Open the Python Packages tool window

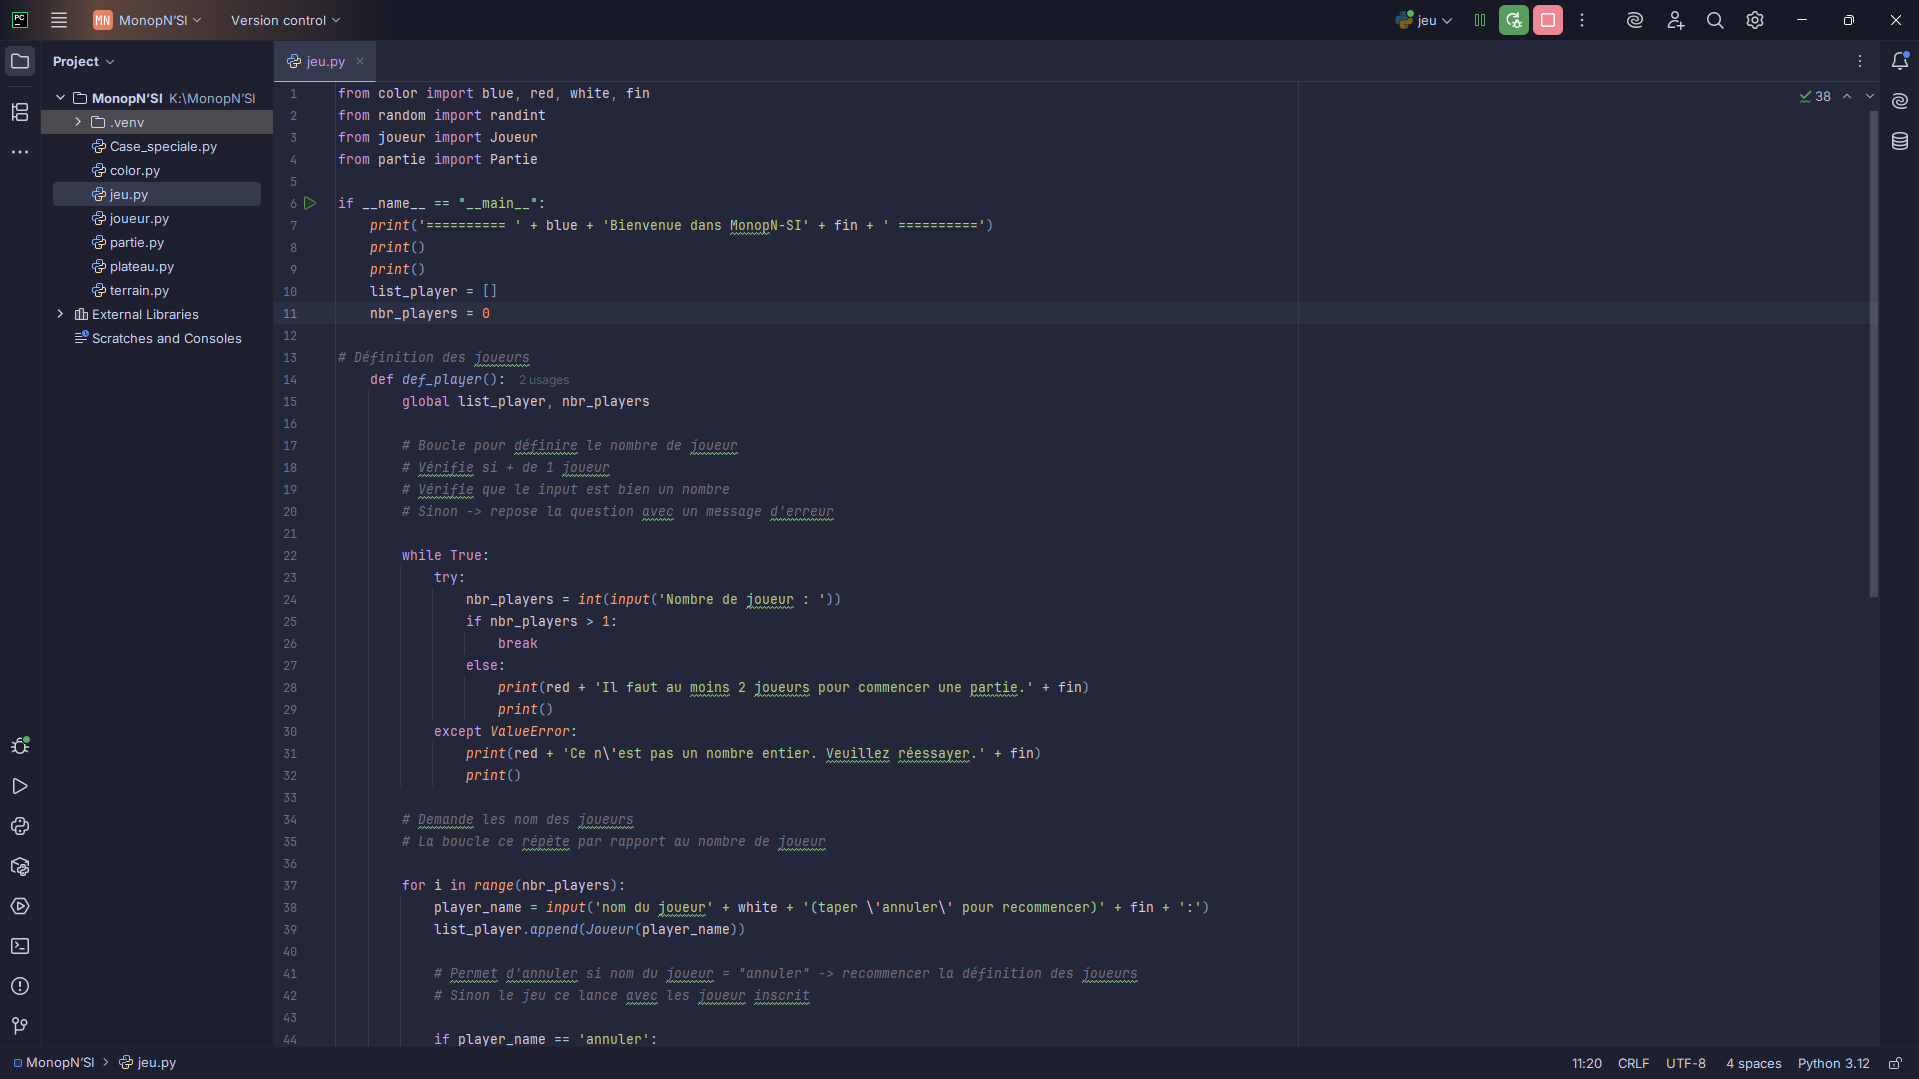(x=20, y=867)
